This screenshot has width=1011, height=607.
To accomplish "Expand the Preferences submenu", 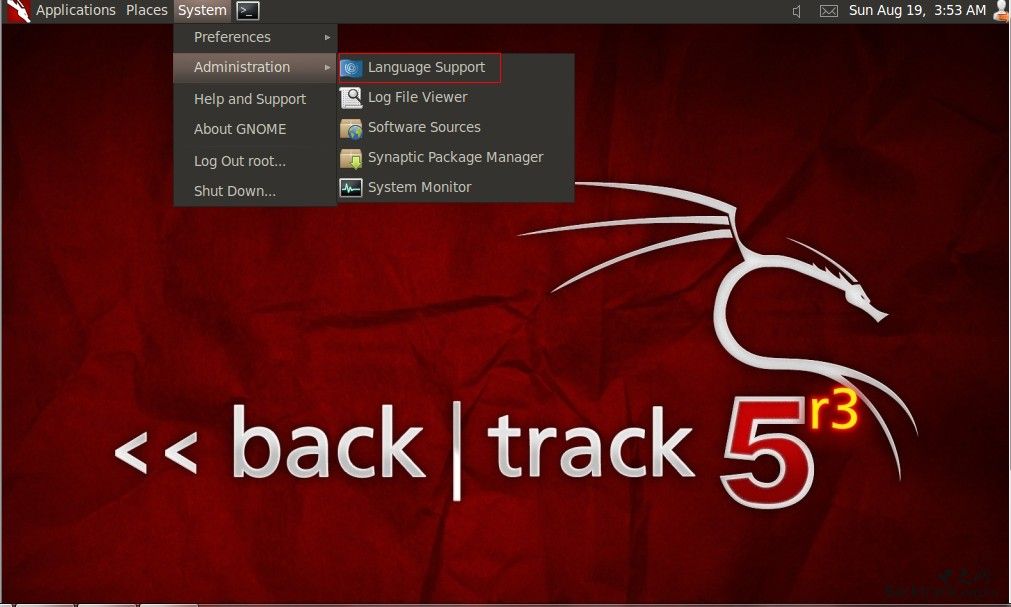I will point(231,37).
